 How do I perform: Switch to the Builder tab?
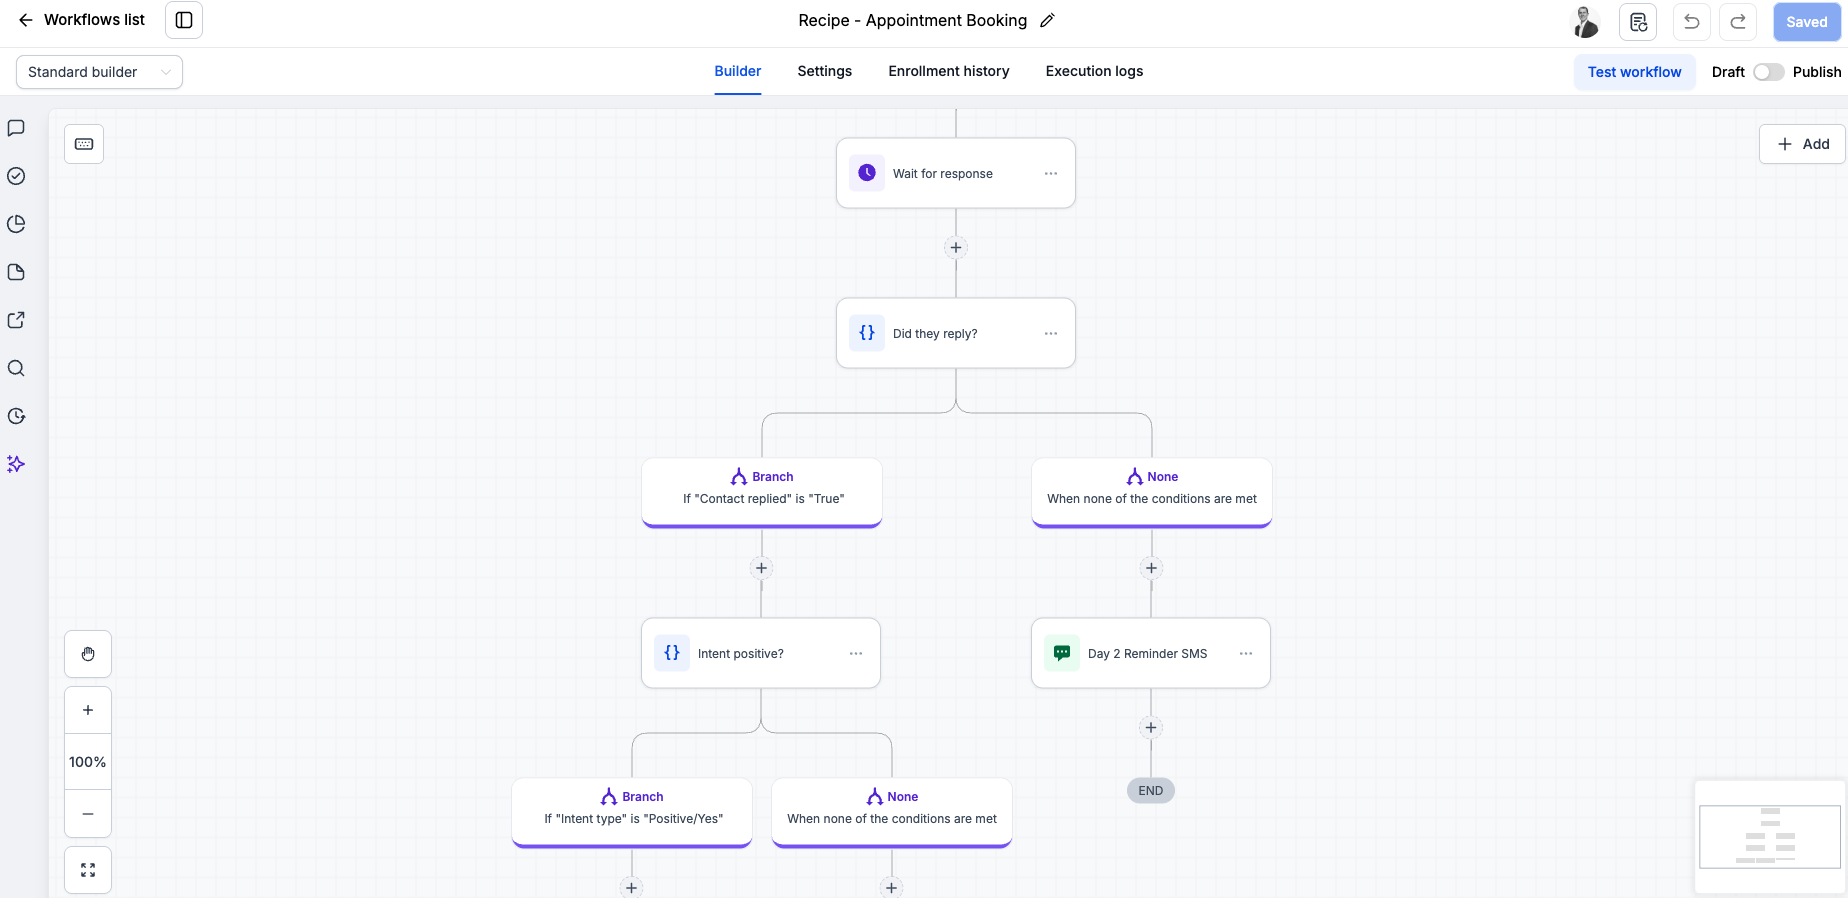(x=738, y=71)
